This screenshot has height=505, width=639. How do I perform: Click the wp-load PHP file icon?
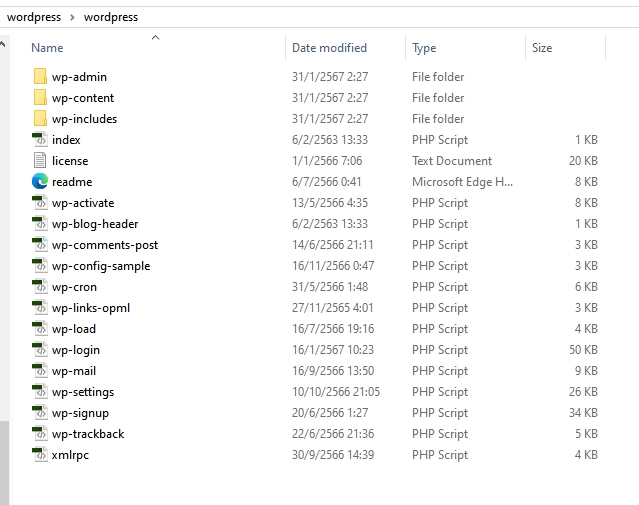(x=40, y=329)
